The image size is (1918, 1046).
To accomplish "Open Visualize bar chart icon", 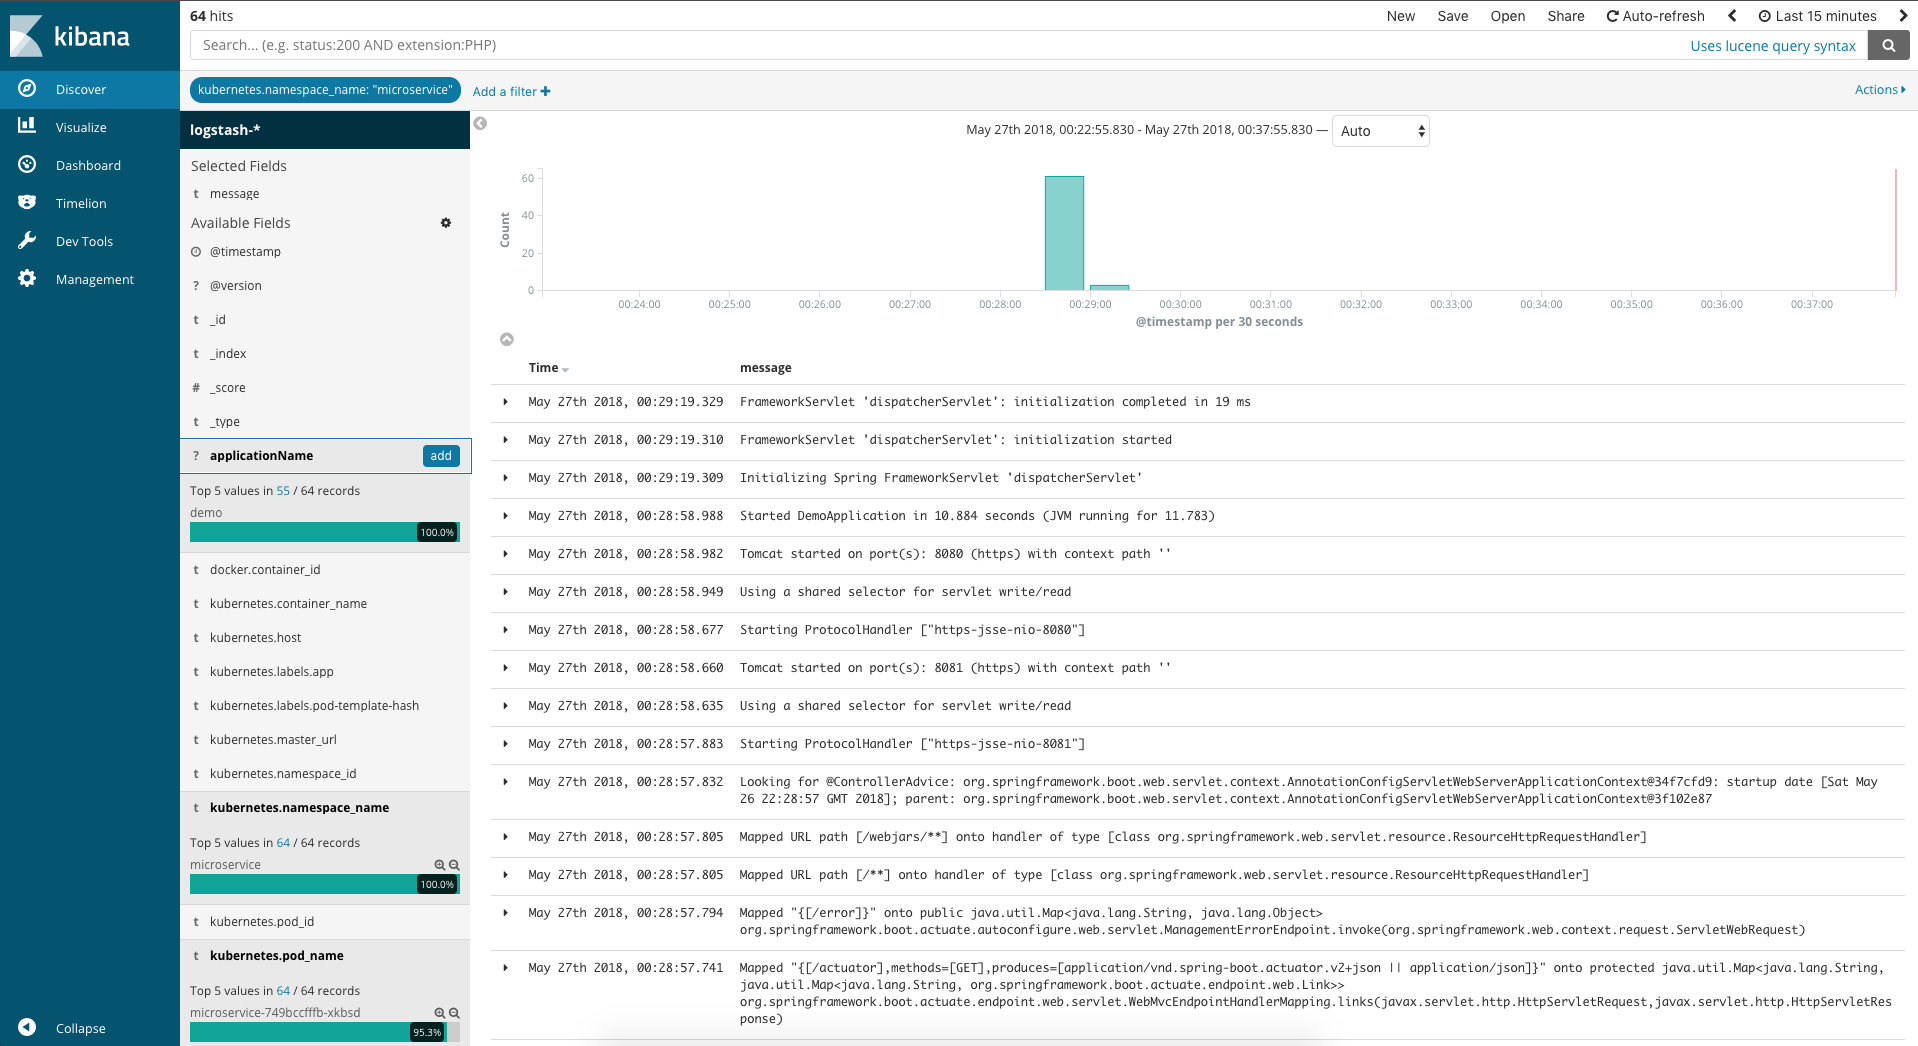I will (27, 126).
